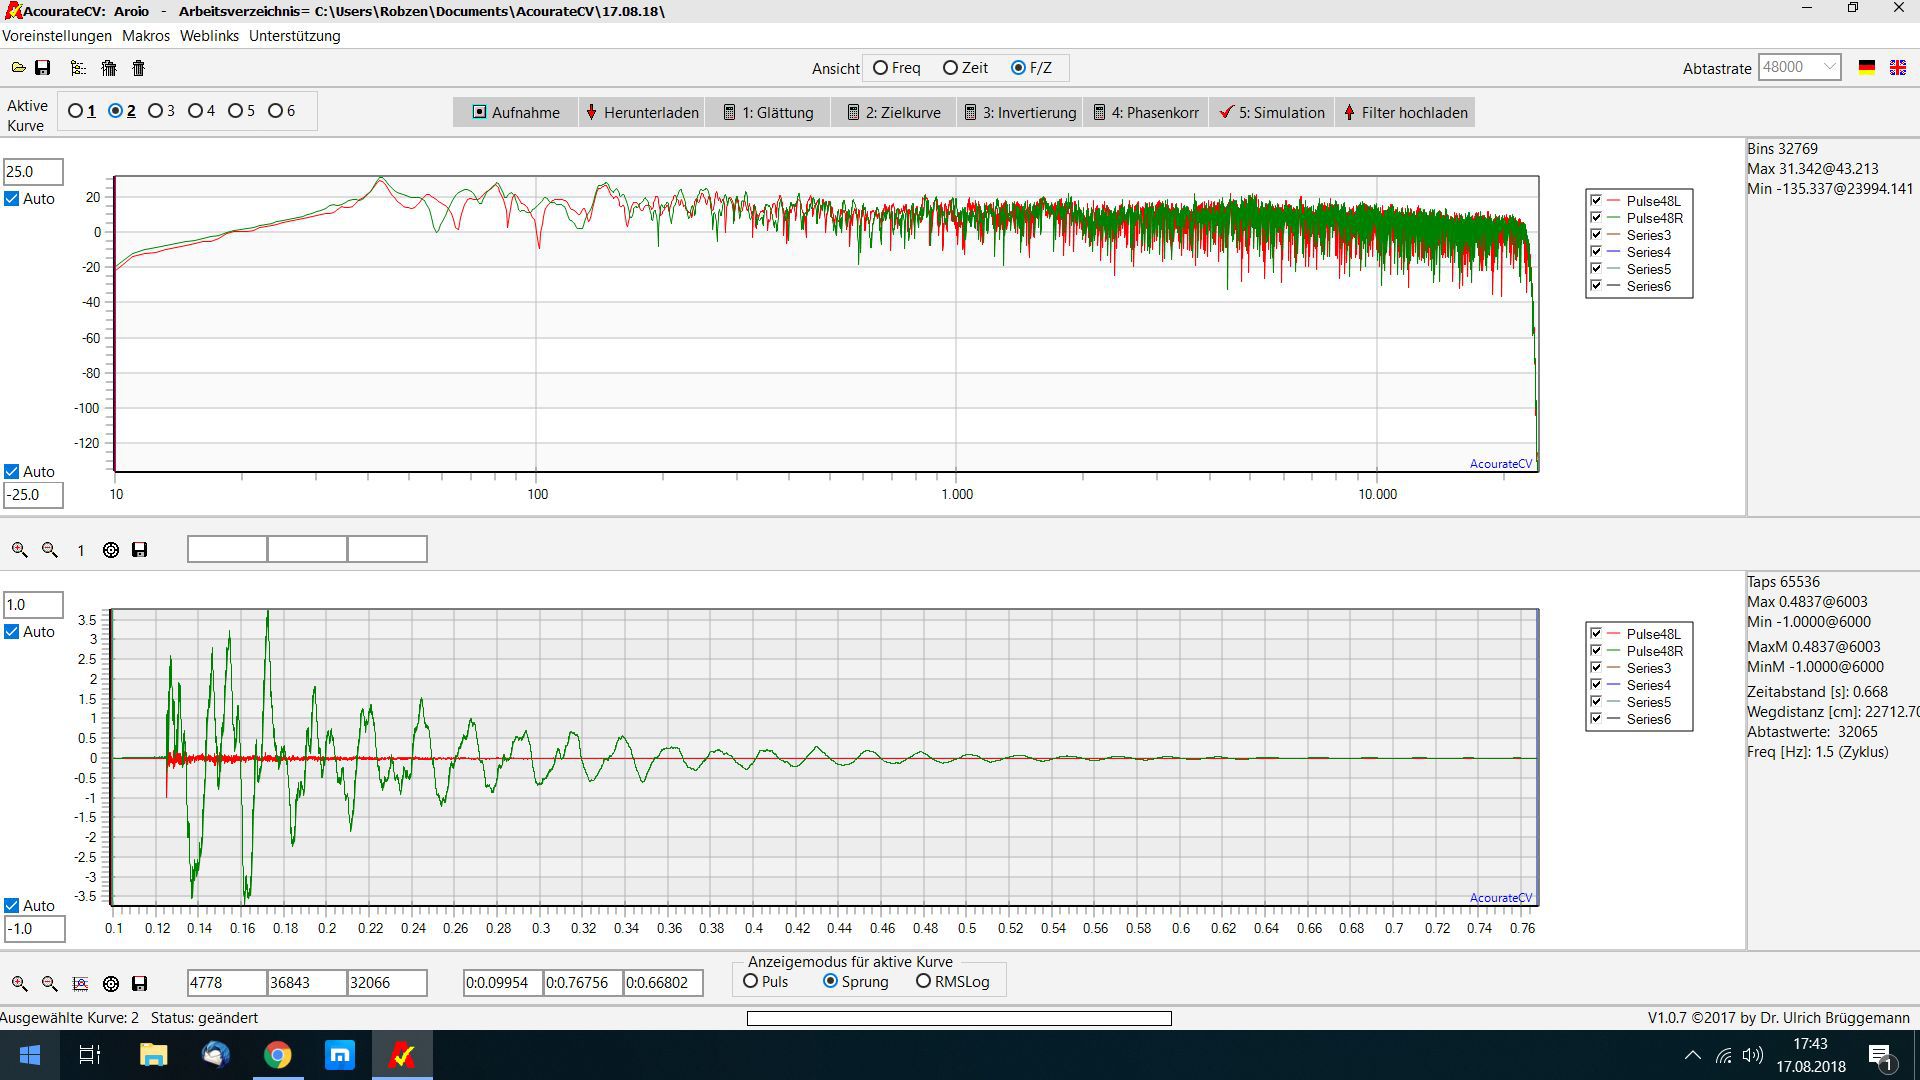1920x1080 pixels.
Task: Click the German flag icon
Action: (x=1866, y=68)
